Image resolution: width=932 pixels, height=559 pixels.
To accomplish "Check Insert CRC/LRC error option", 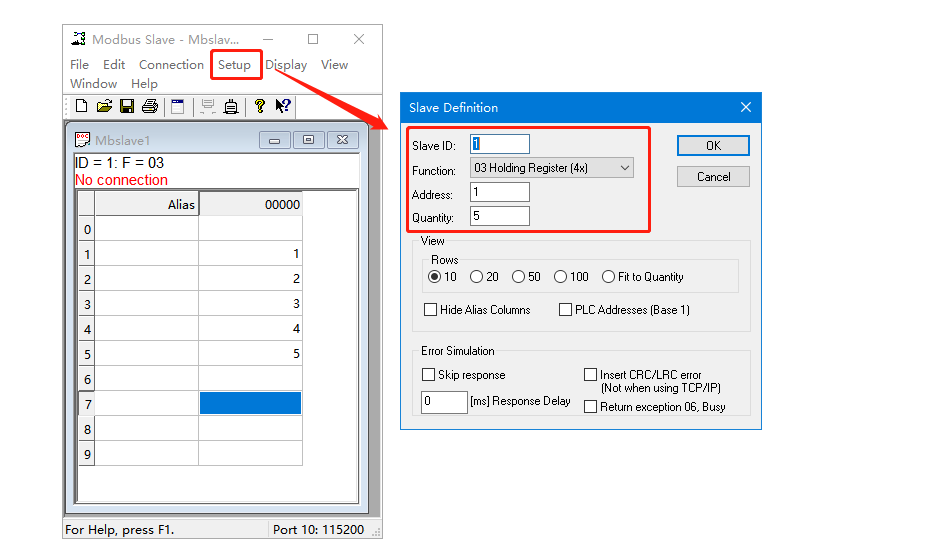I will click(590, 375).
